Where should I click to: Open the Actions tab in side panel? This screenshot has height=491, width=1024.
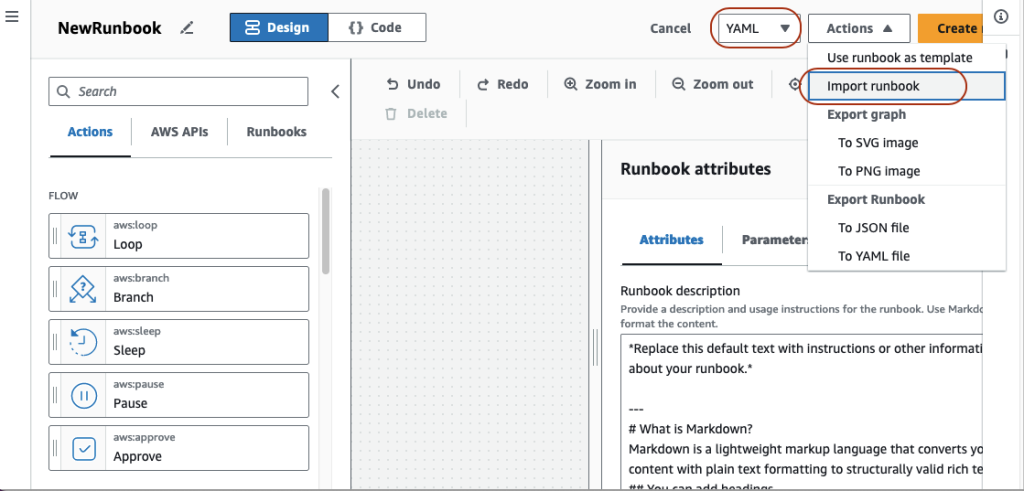pos(90,132)
